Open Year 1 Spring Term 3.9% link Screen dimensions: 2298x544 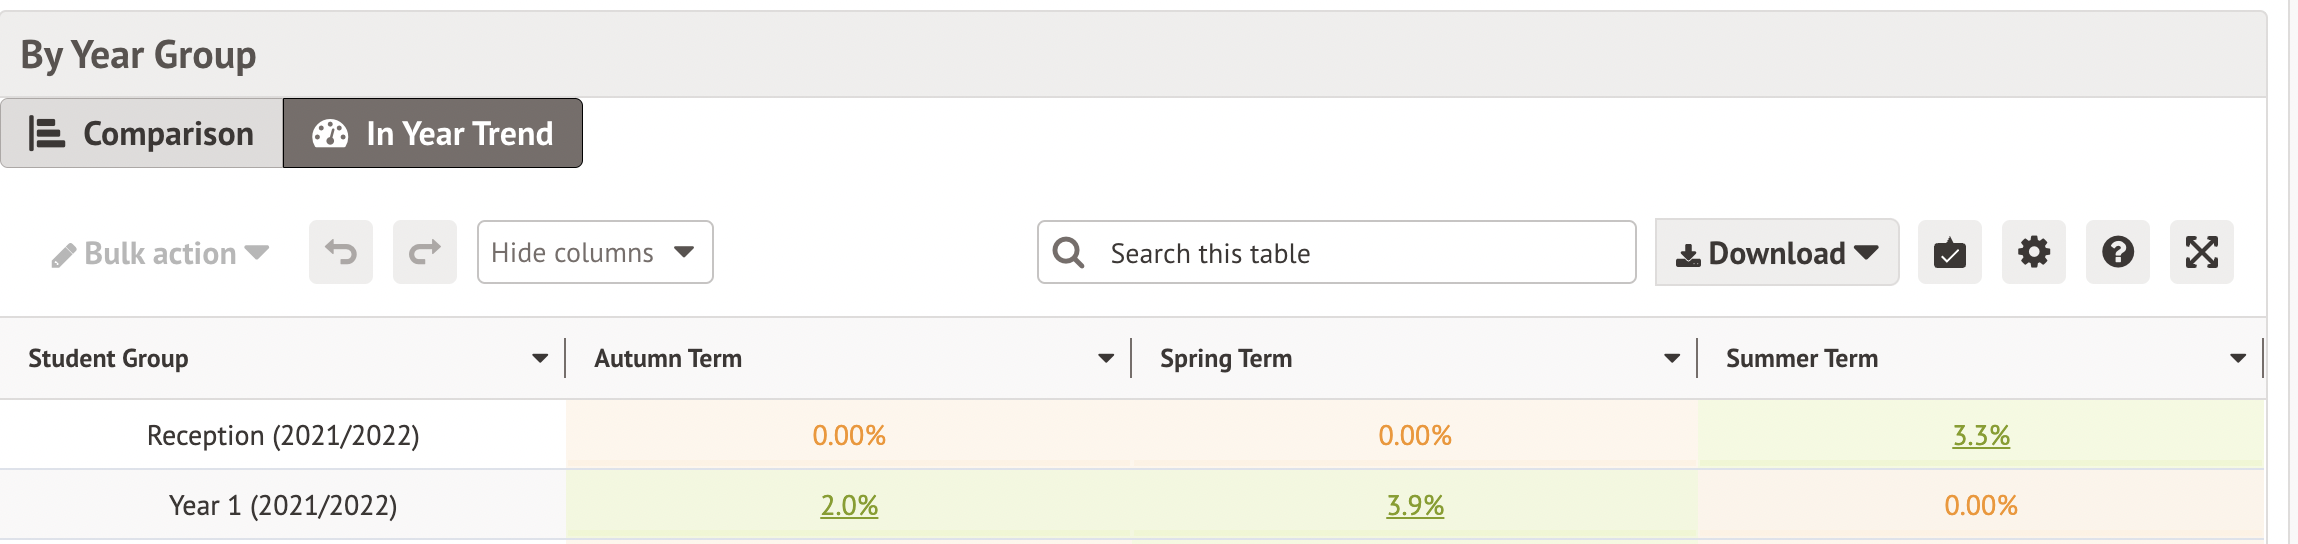tap(1415, 506)
